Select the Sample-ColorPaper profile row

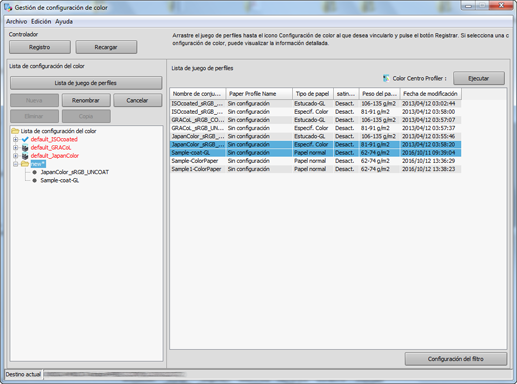pos(316,161)
